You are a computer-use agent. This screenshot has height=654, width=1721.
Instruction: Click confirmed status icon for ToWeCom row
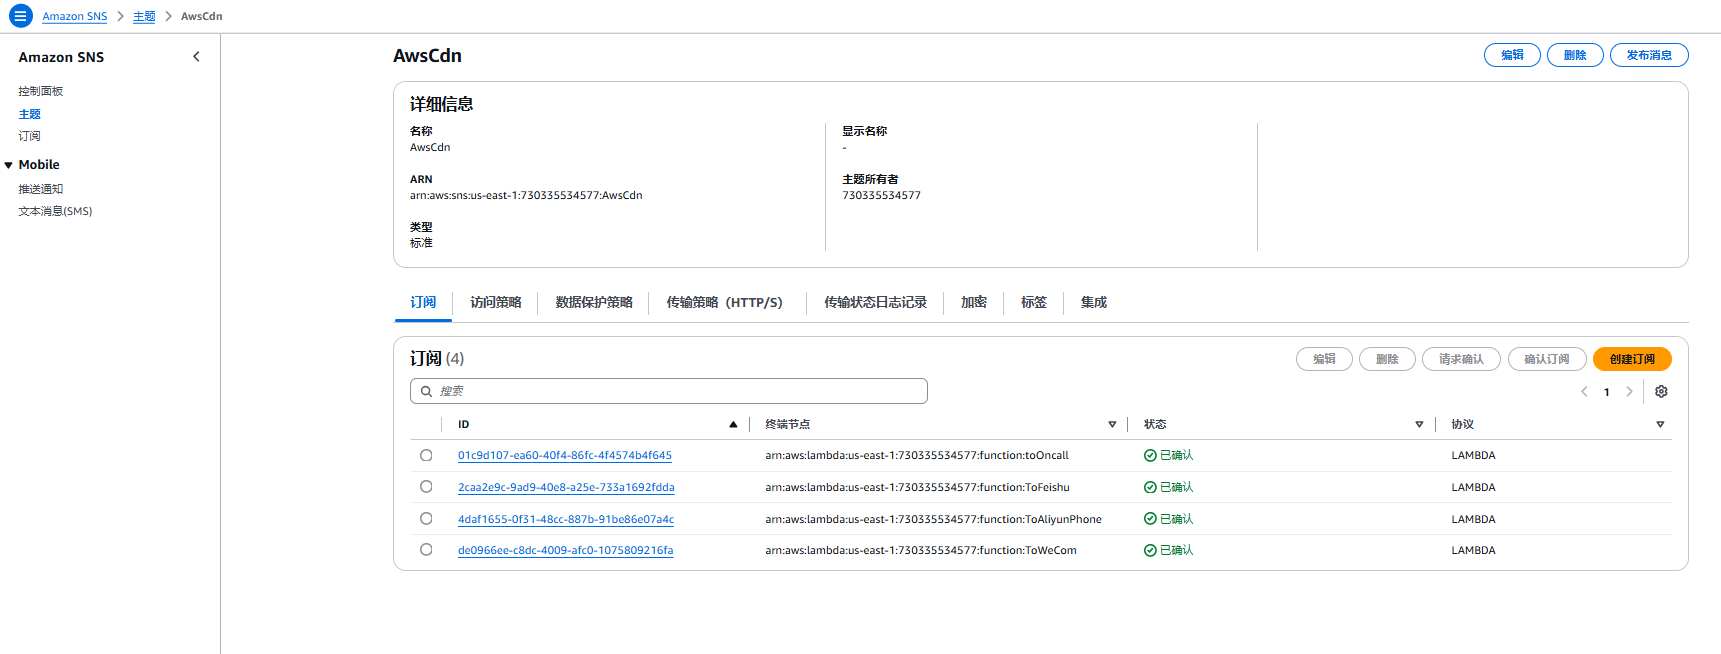click(x=1150, y=550)
